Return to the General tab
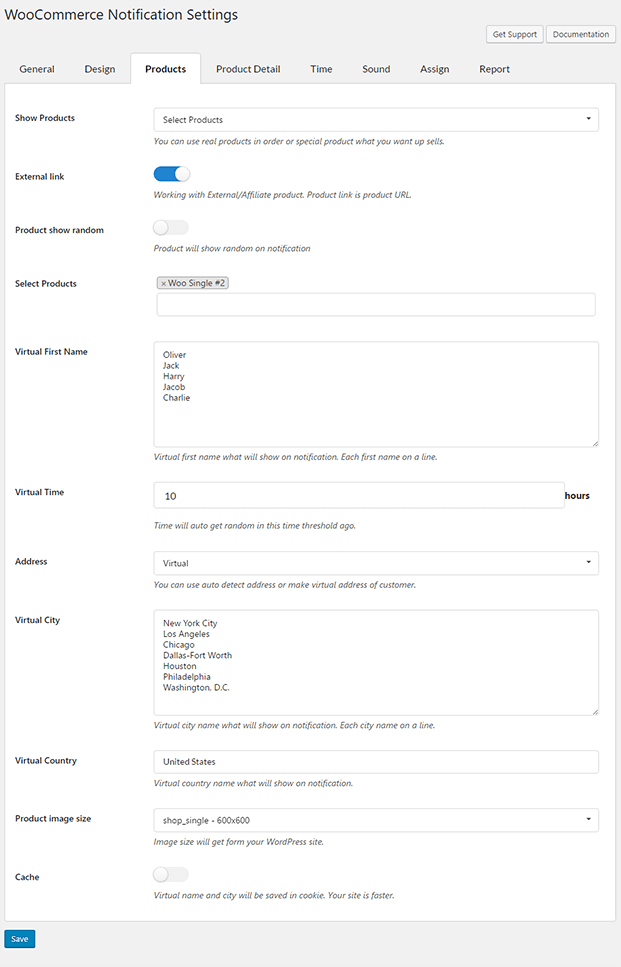The image size is (621, 967). coord(37,69)
